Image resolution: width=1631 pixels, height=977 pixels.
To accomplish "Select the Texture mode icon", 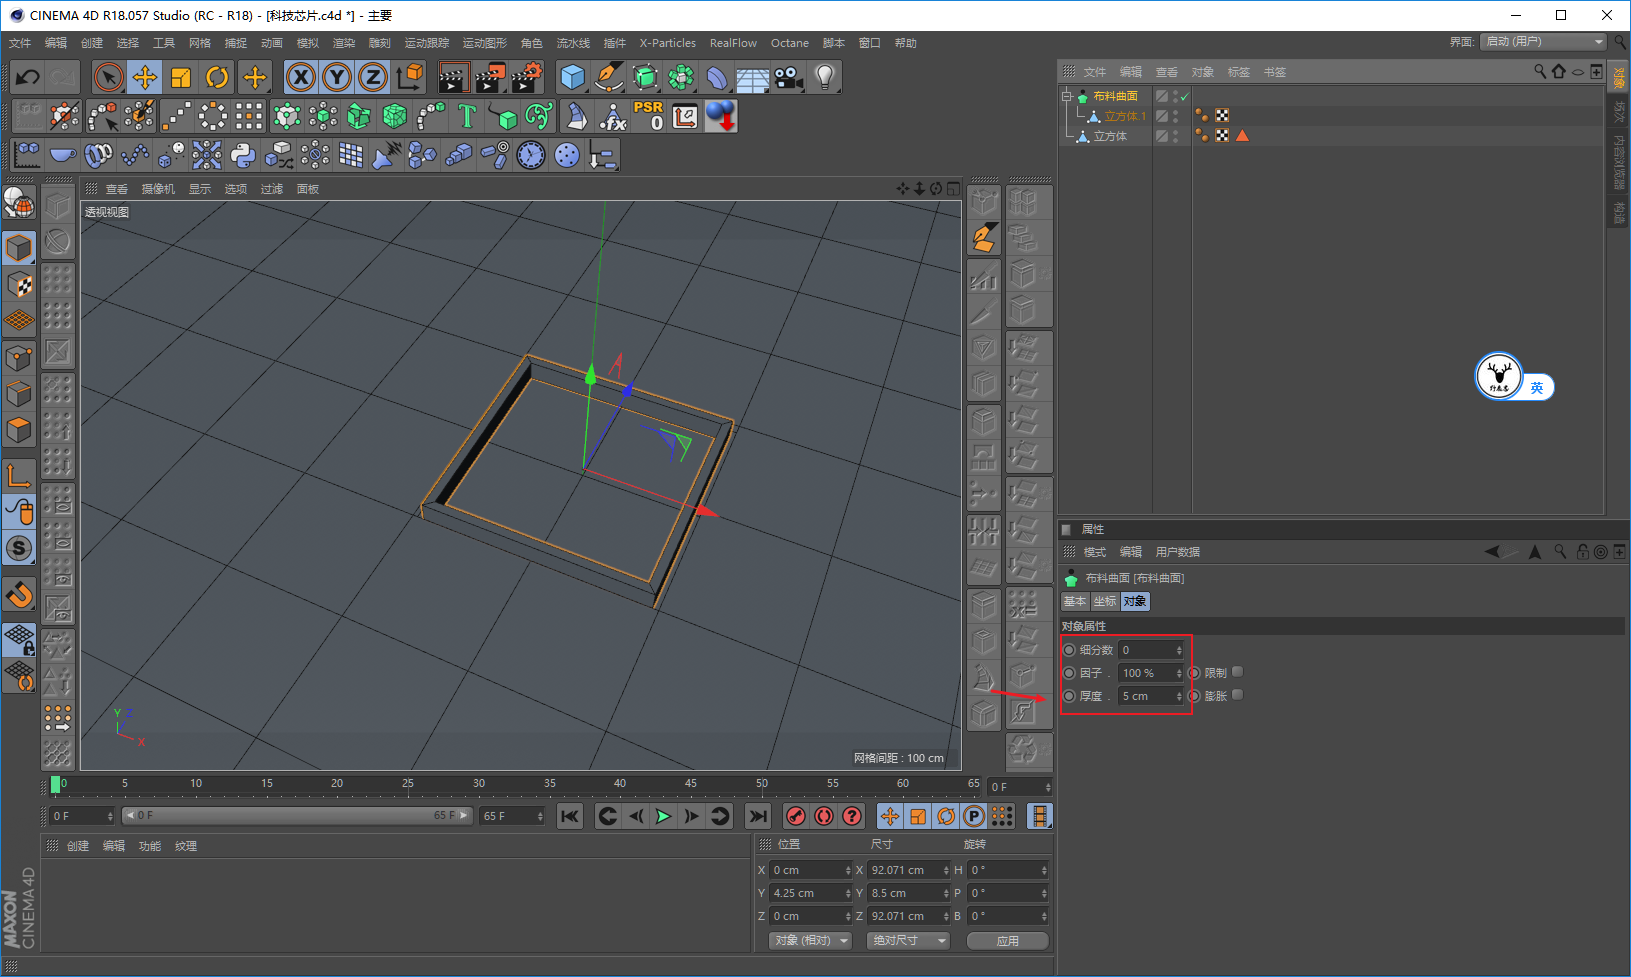I will point(19,284).
